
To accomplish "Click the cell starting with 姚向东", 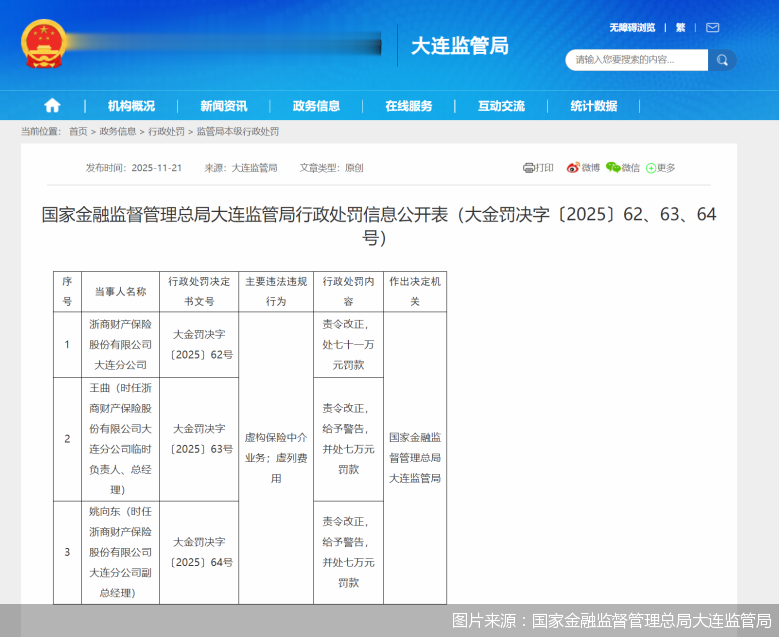I will [120, 553].
